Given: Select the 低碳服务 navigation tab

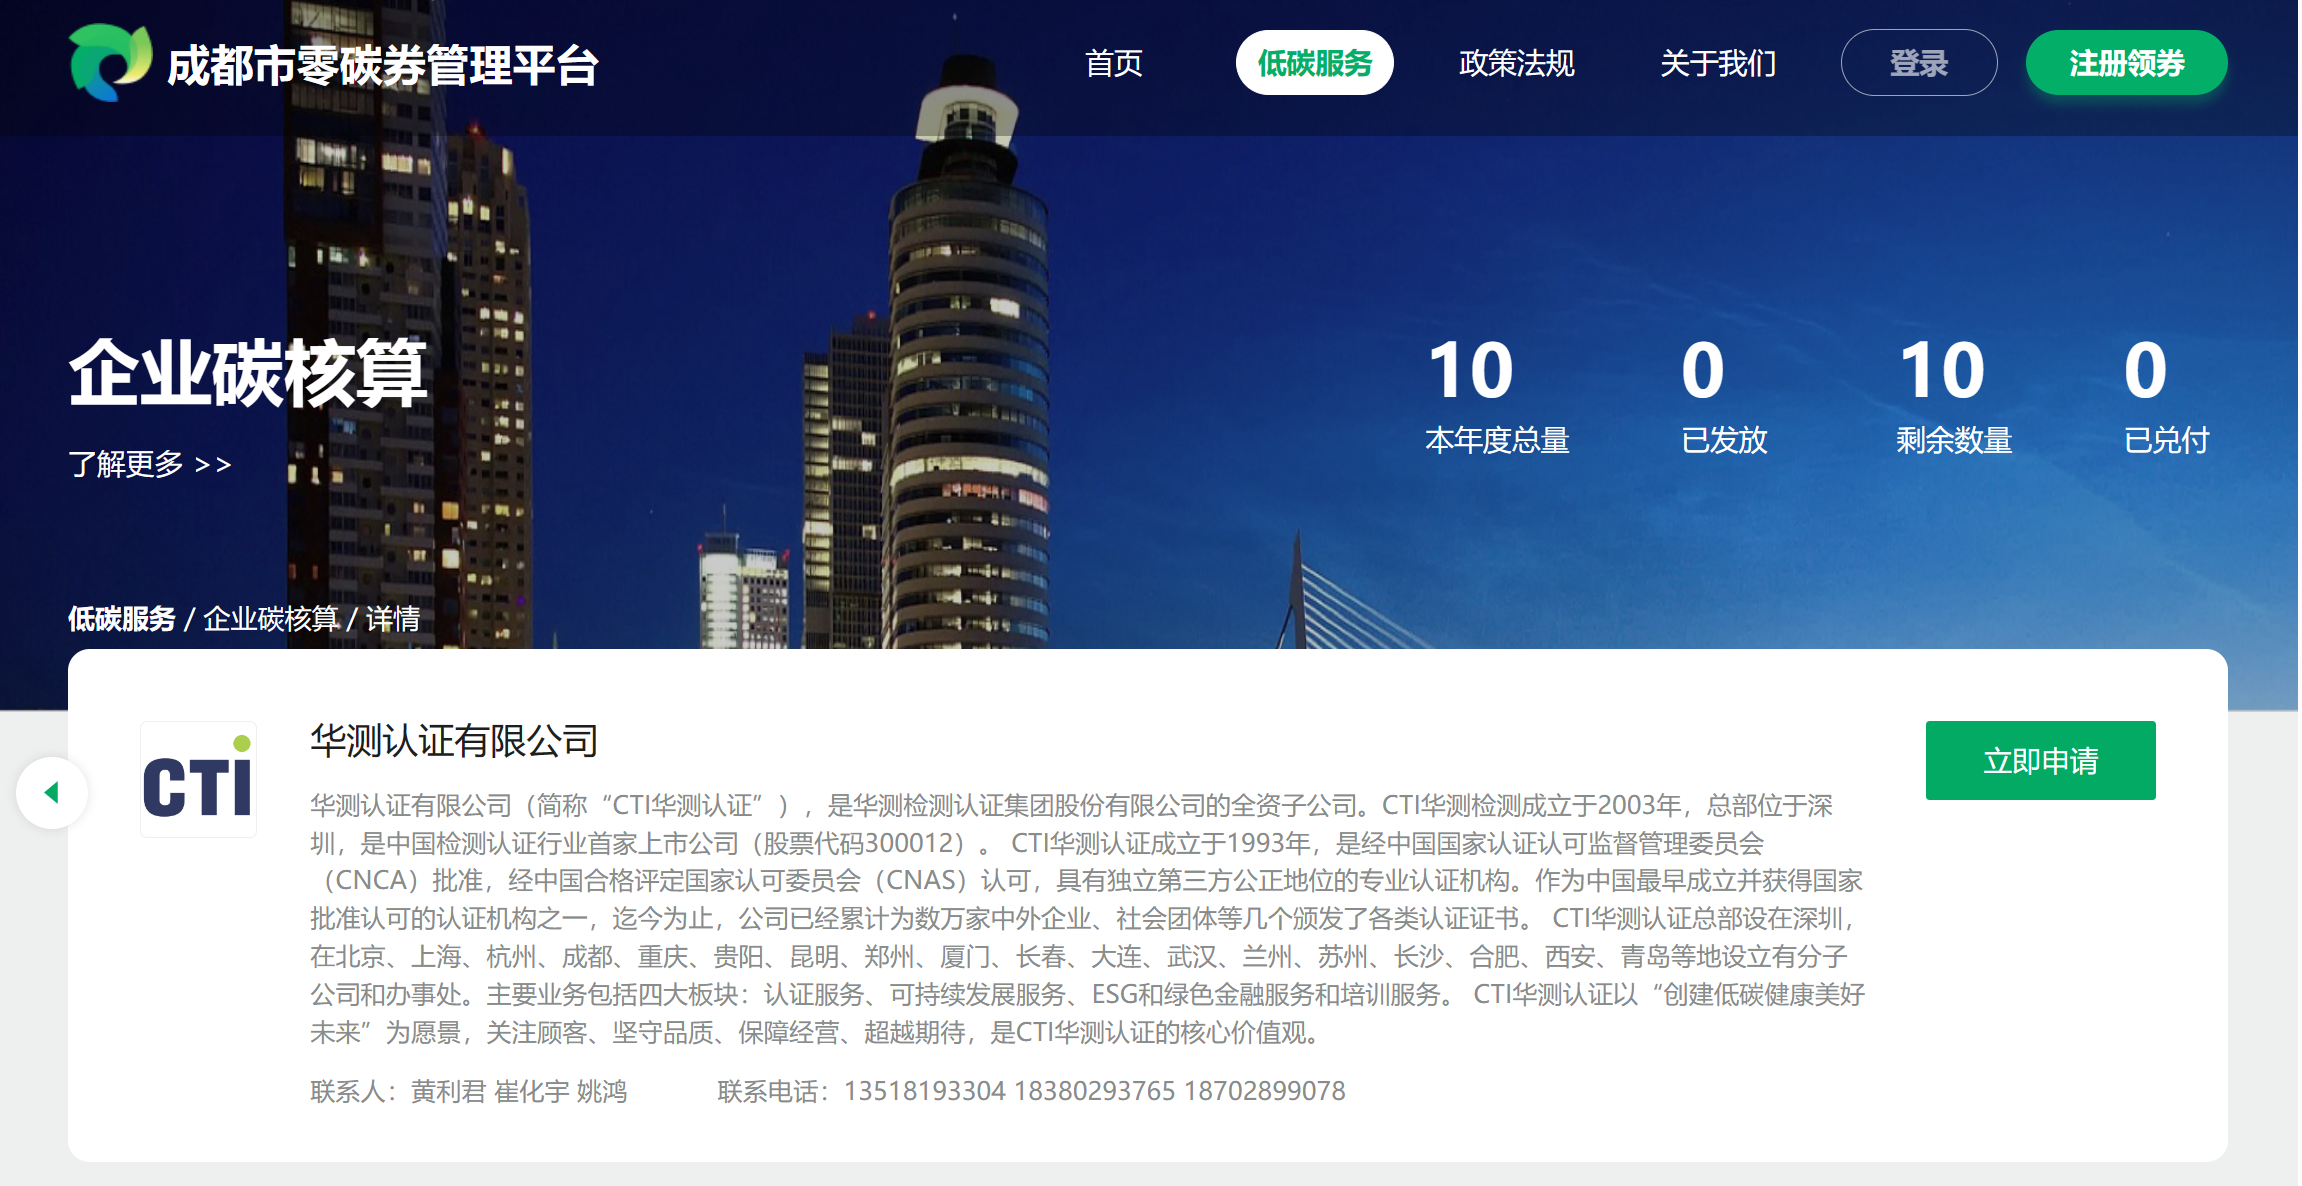Looking at the screenshot, I should (x=1315, y=63).
